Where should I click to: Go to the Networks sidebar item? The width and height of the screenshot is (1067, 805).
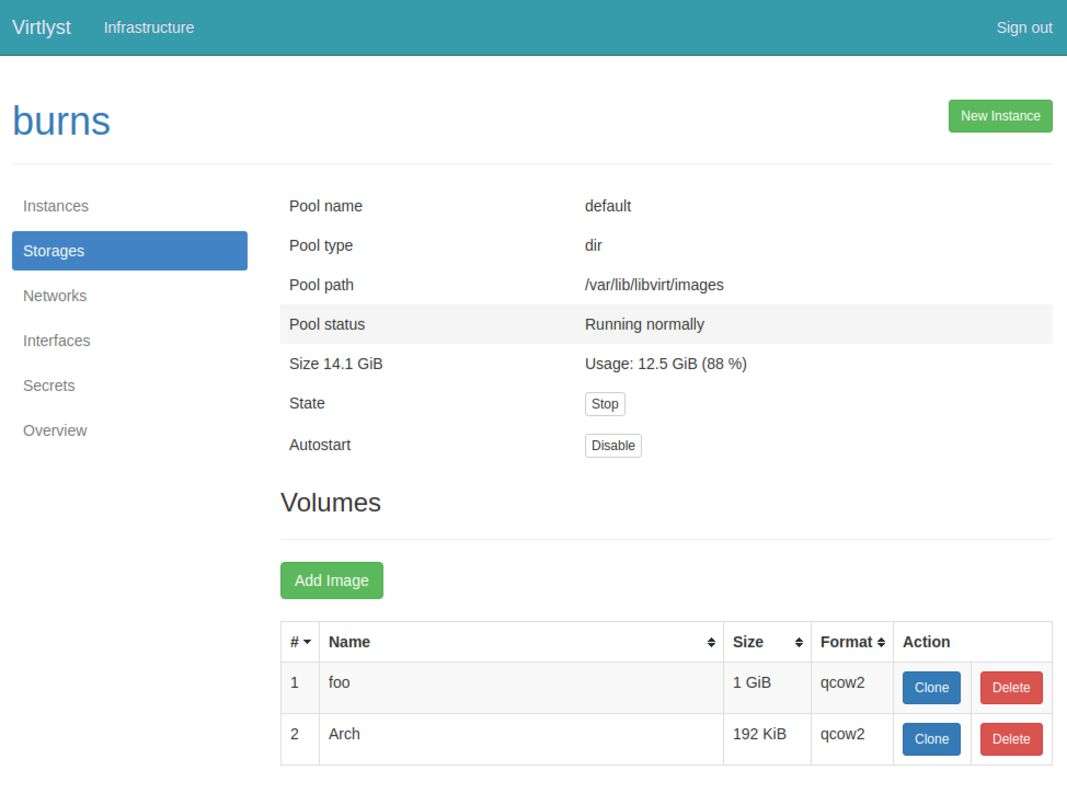click(x=55, y=296)
